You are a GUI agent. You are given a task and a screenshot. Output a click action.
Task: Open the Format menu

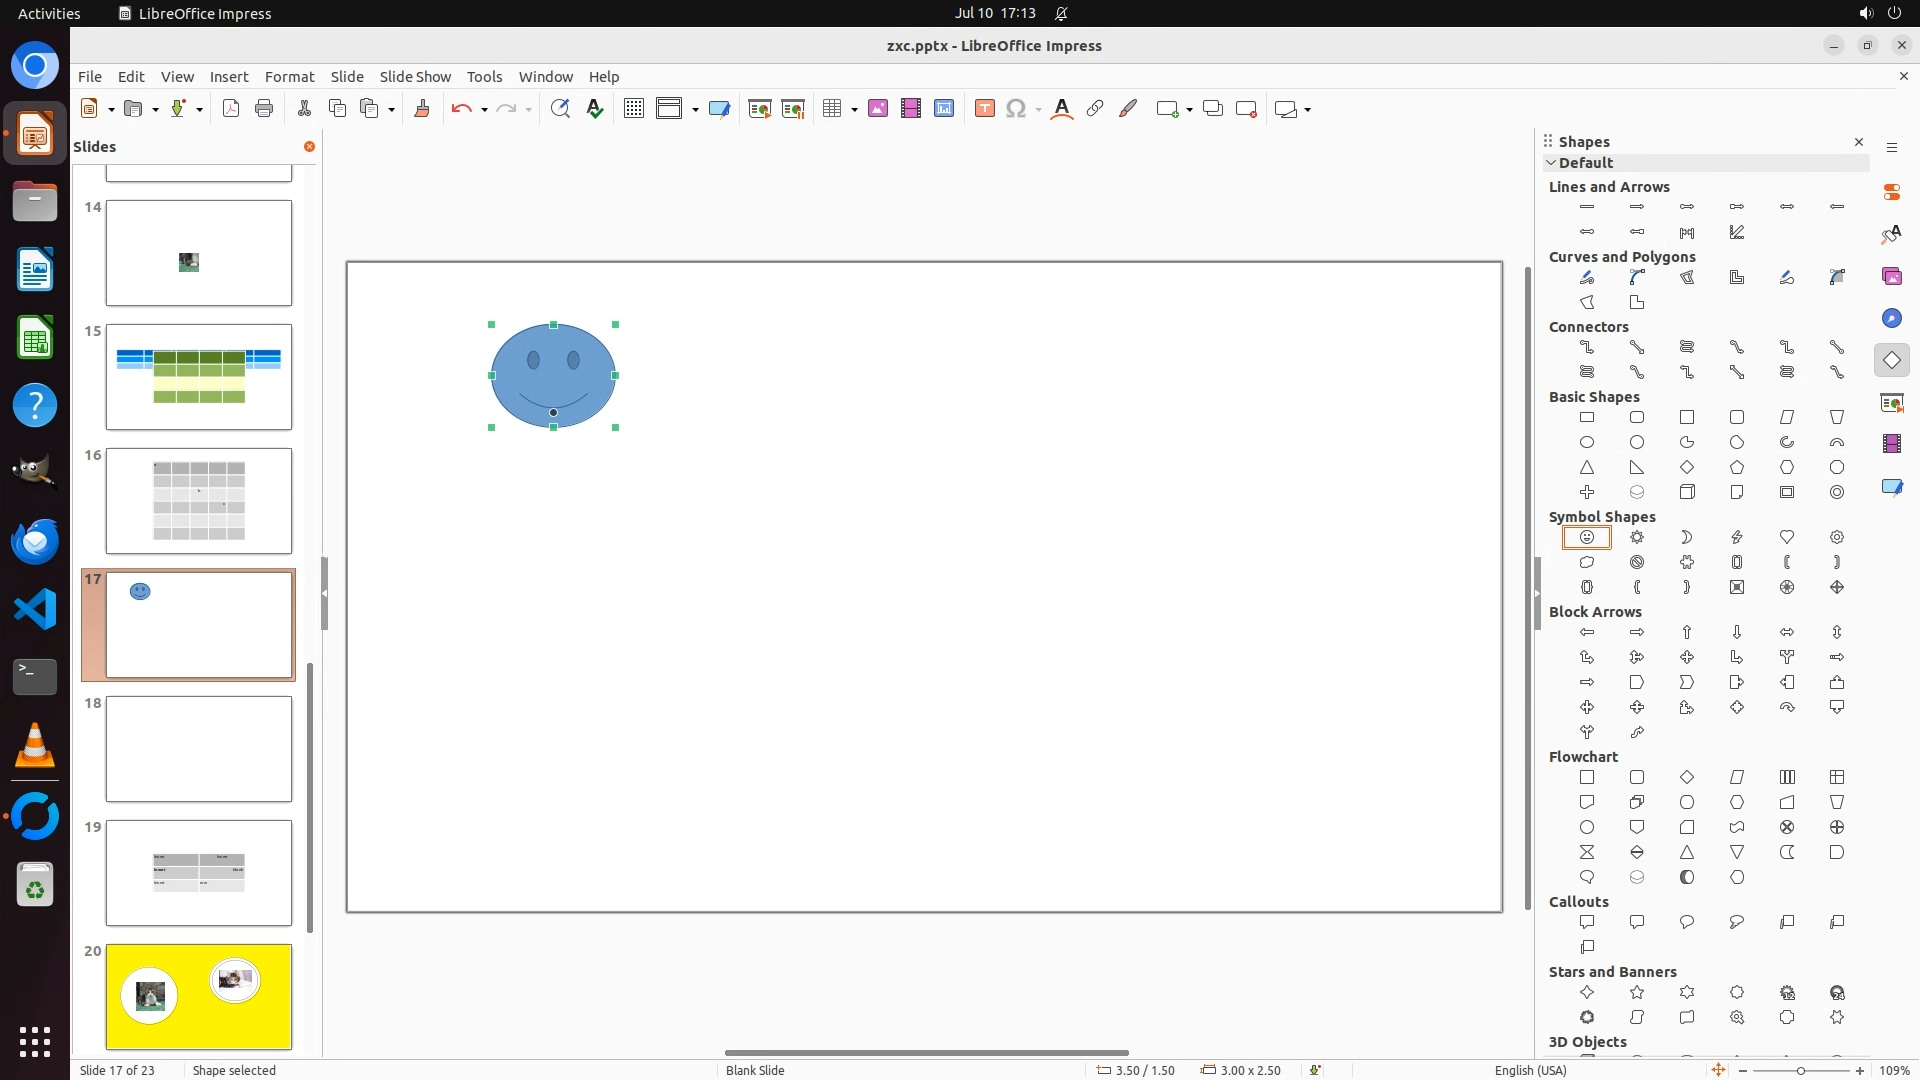click(289, 77)
